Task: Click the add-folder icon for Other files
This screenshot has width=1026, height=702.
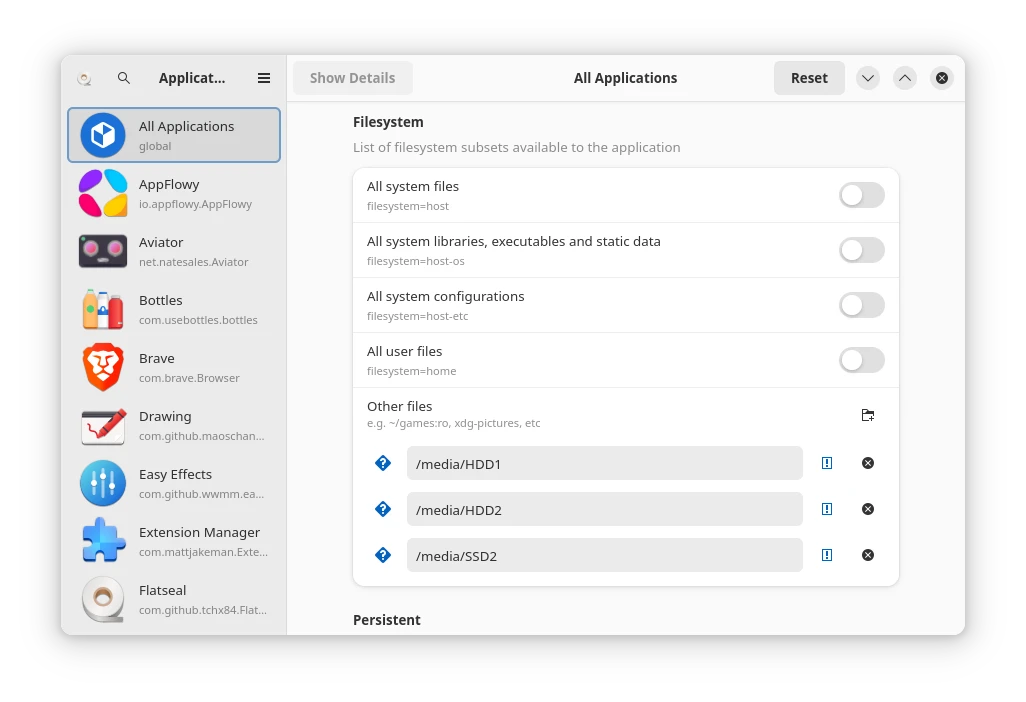Action: pyautogui.click(x=868, y=415)
